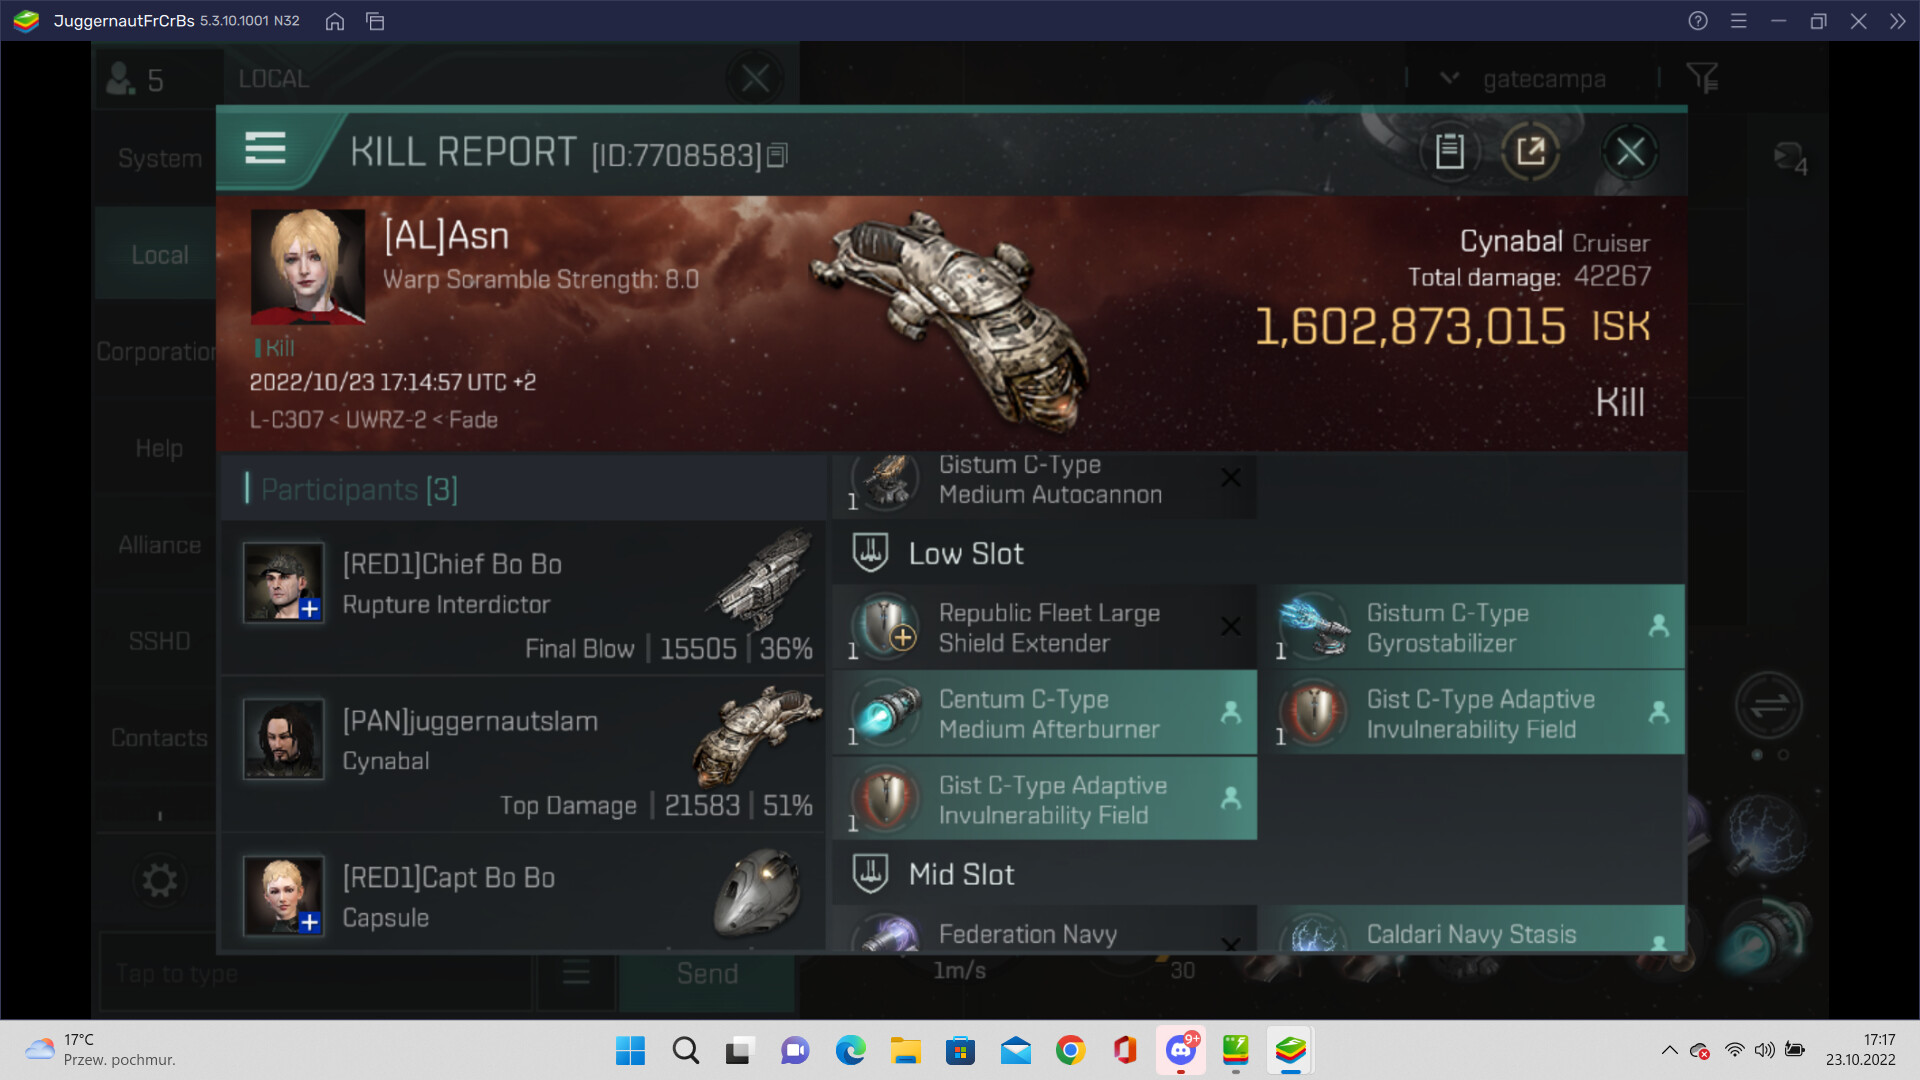Screen dimensions: 1920x1080
Task: Open Discord from the Windows taskbar
Action: coord(1180,1050)
